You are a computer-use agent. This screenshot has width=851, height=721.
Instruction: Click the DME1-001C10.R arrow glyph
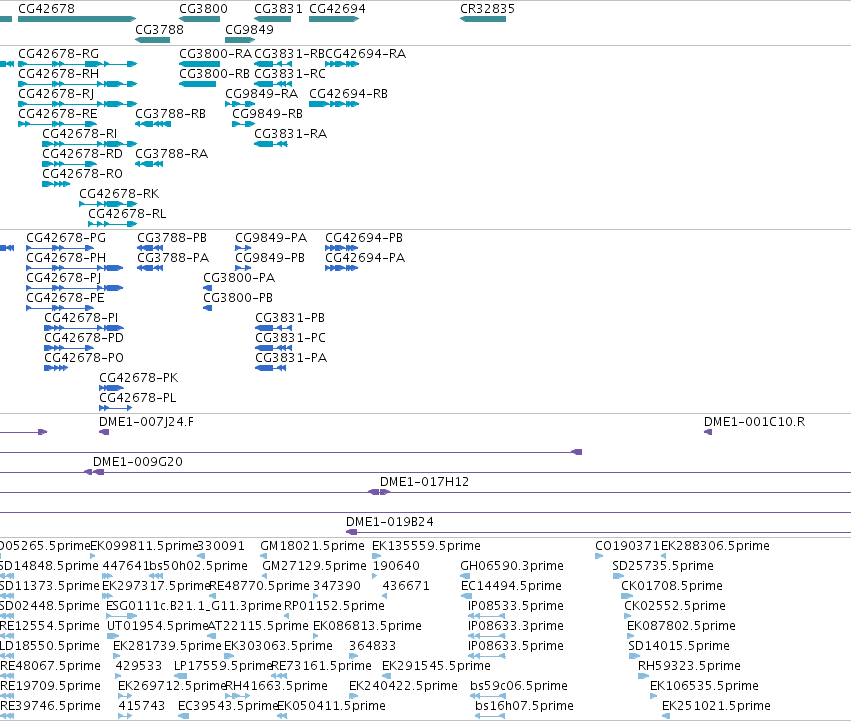tap(708, 432)
